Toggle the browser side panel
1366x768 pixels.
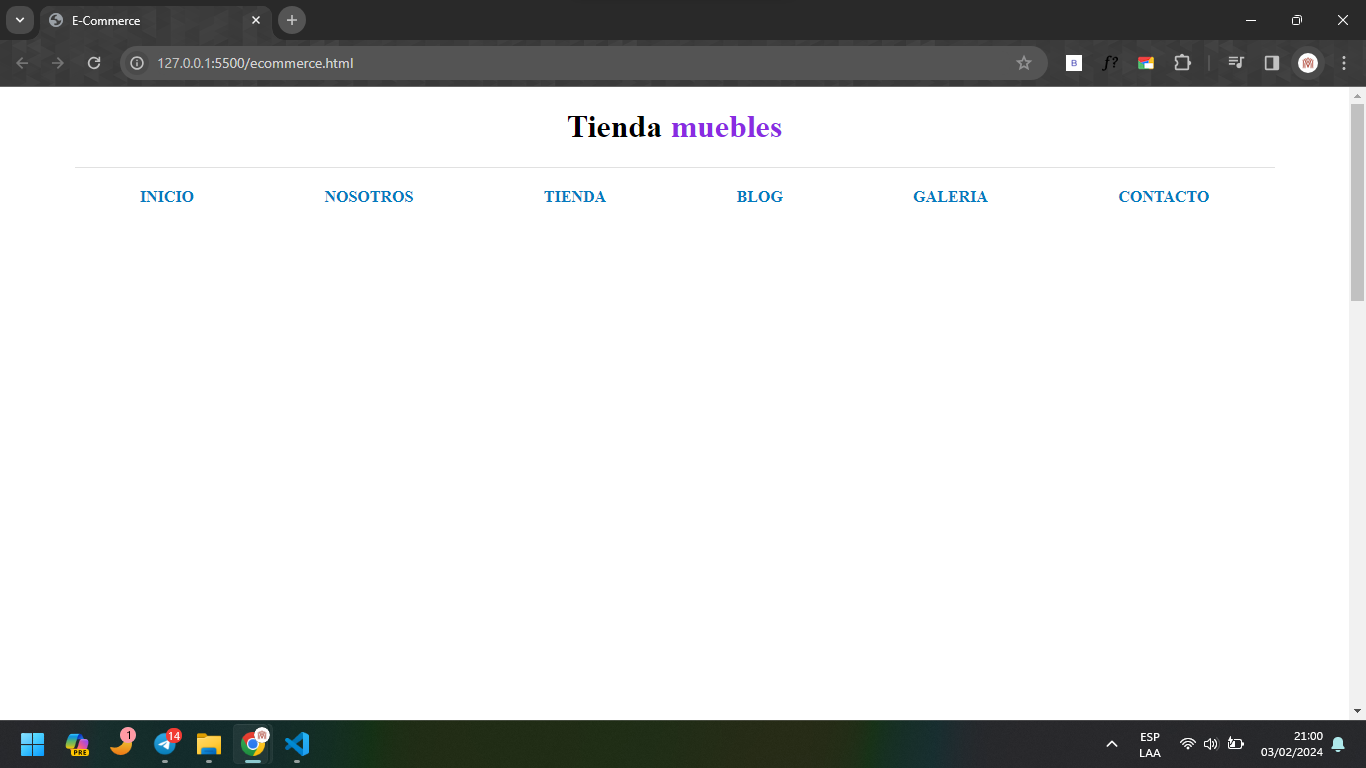tap(1272, 63)
